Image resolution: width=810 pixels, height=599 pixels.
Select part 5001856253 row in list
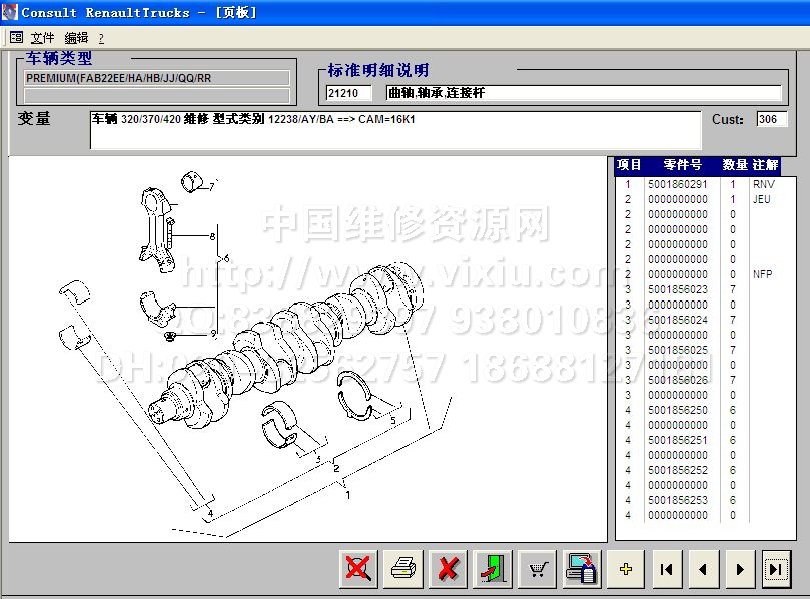(677, 500)
